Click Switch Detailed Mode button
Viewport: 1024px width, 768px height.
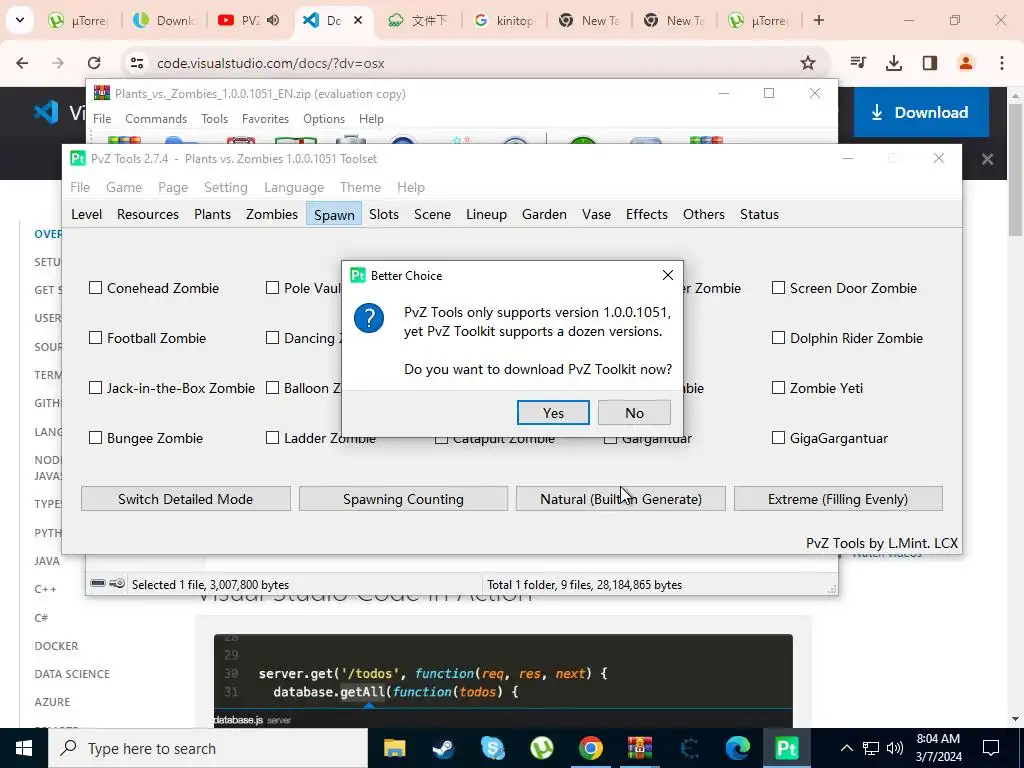pos(185,499)
